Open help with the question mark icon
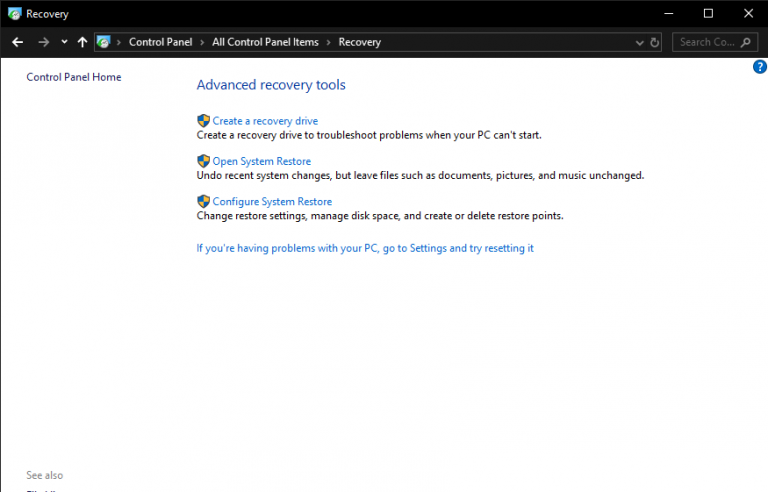Image resolution: width=768 pixels, height=492 pixels. pyautogui.click(x=760, y=67)
